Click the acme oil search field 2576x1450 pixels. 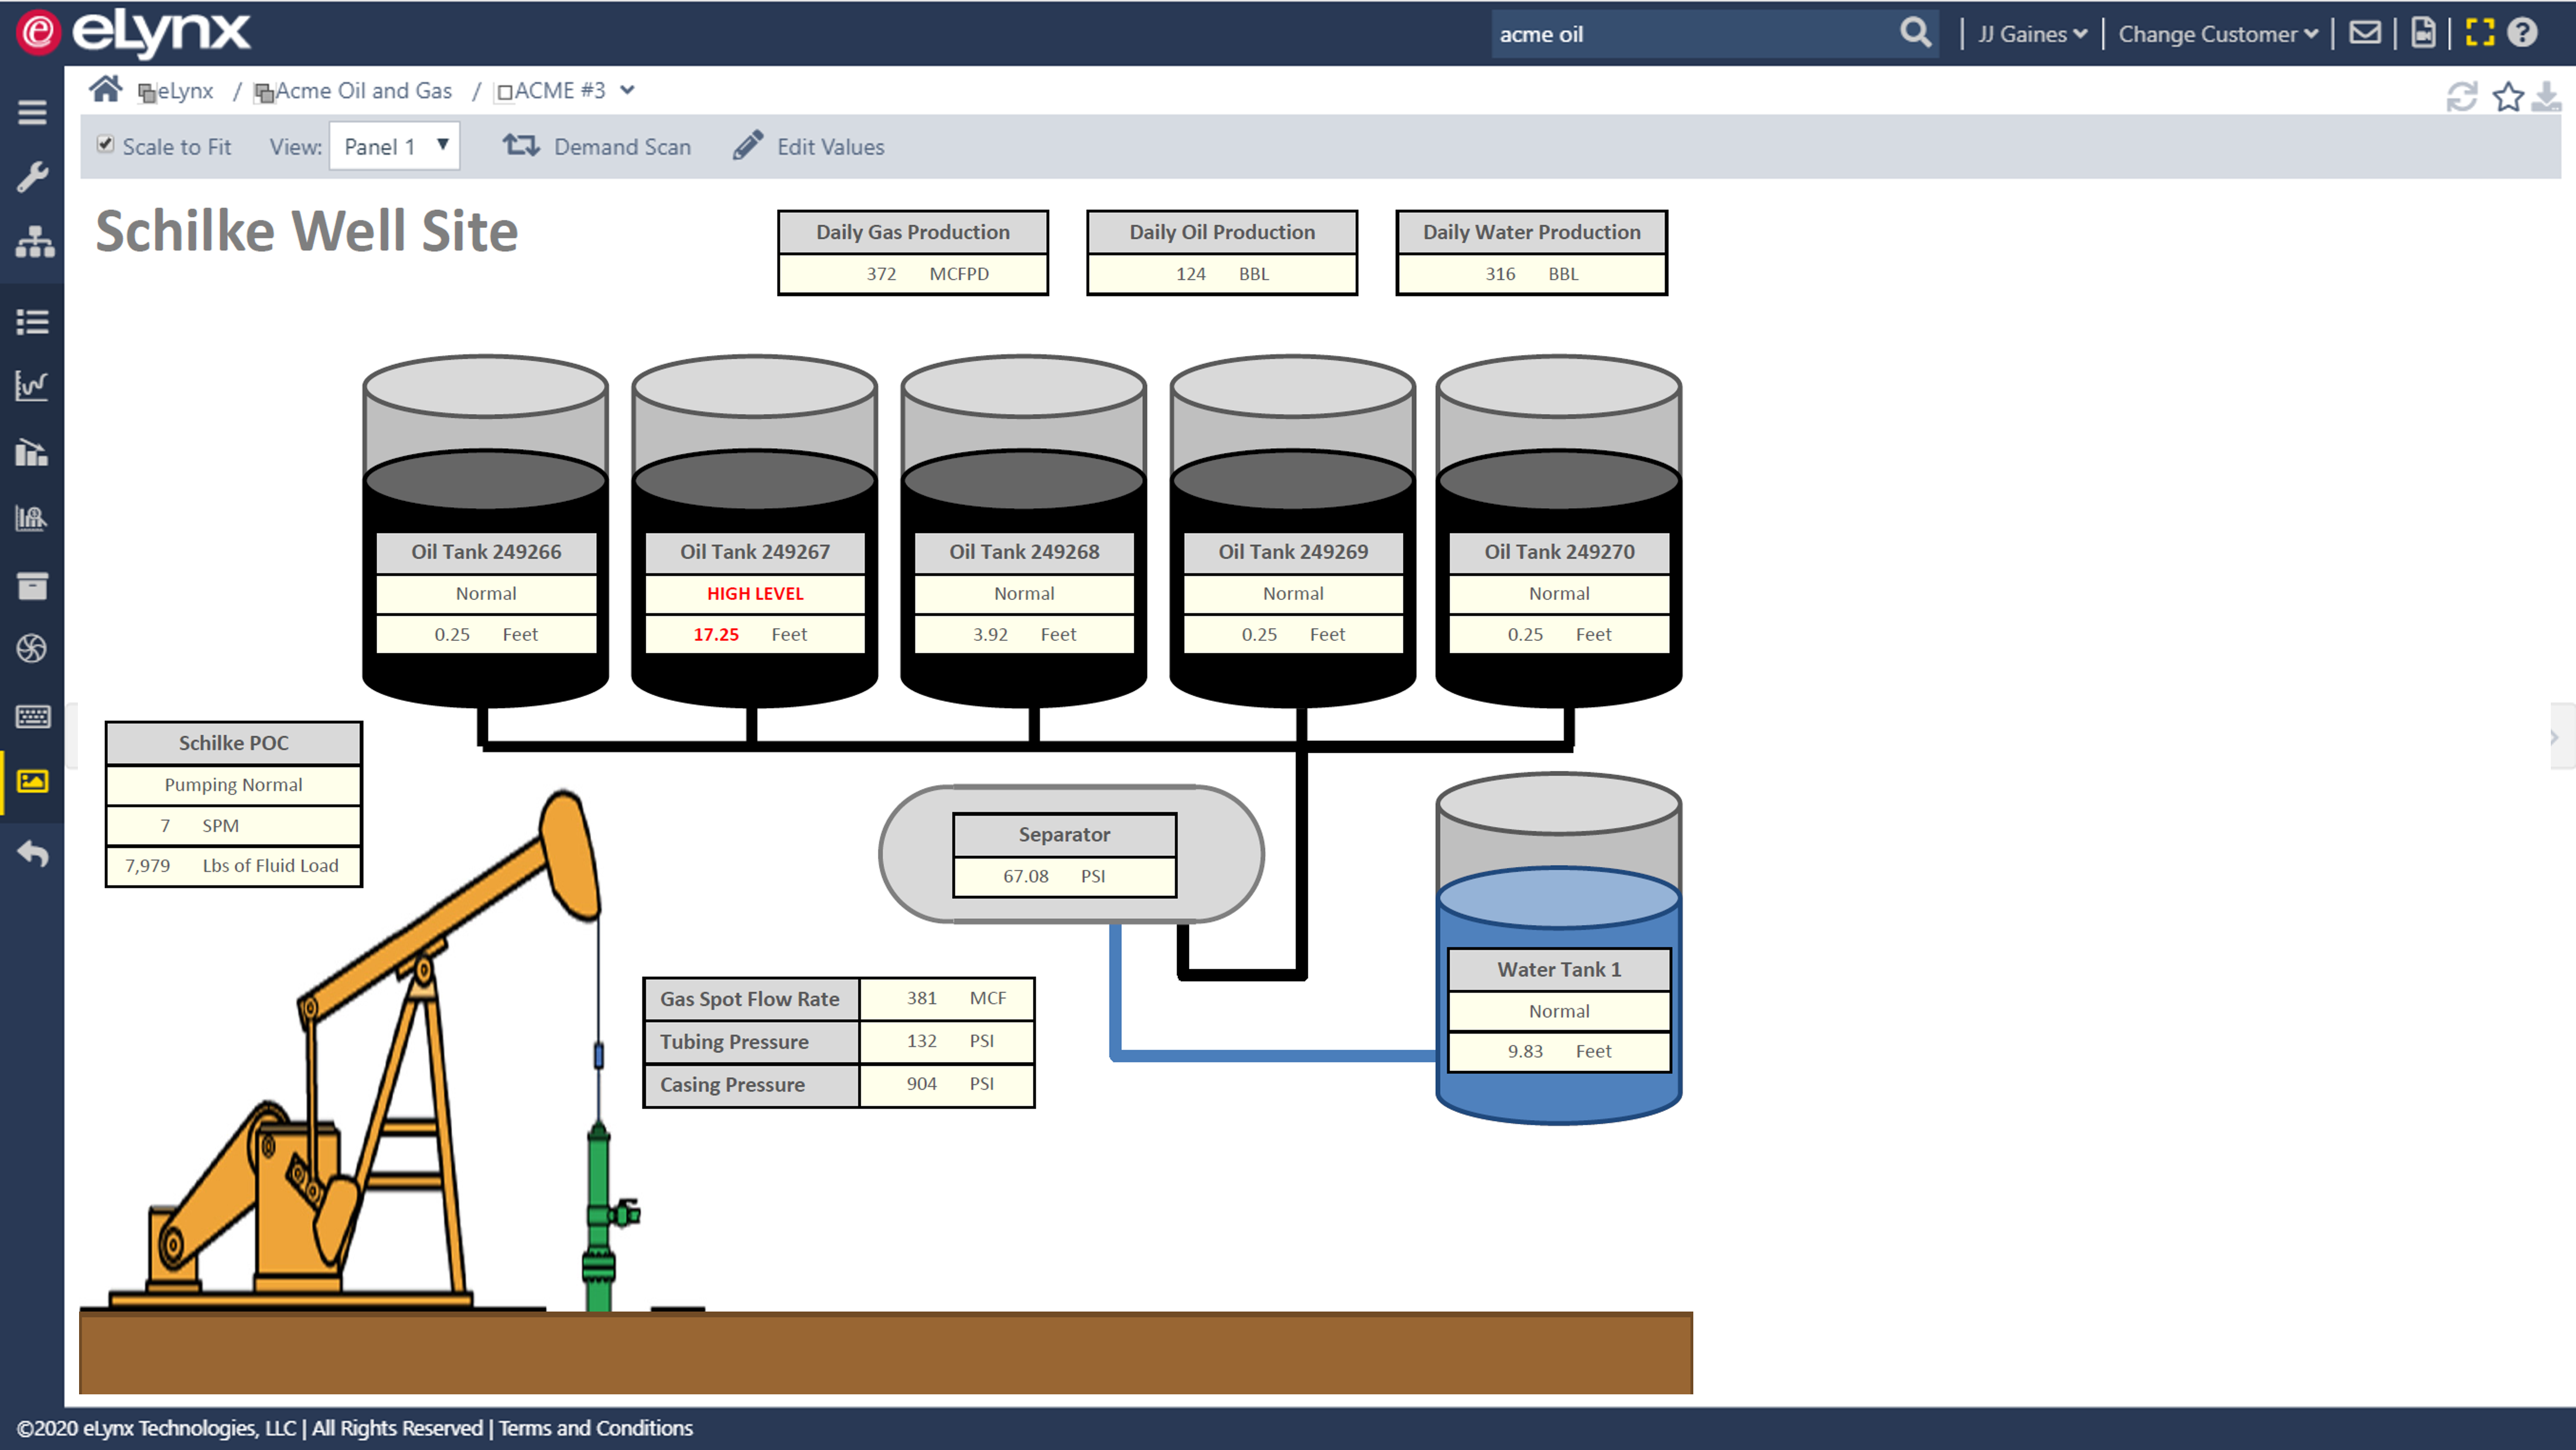[1690, 34]
